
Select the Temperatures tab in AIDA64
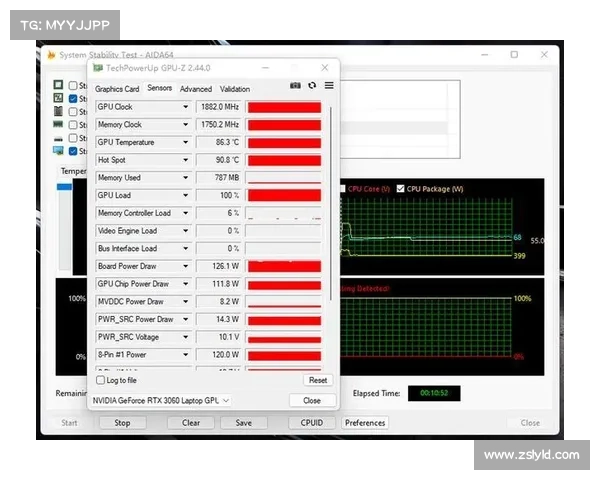tap(73, 171)
